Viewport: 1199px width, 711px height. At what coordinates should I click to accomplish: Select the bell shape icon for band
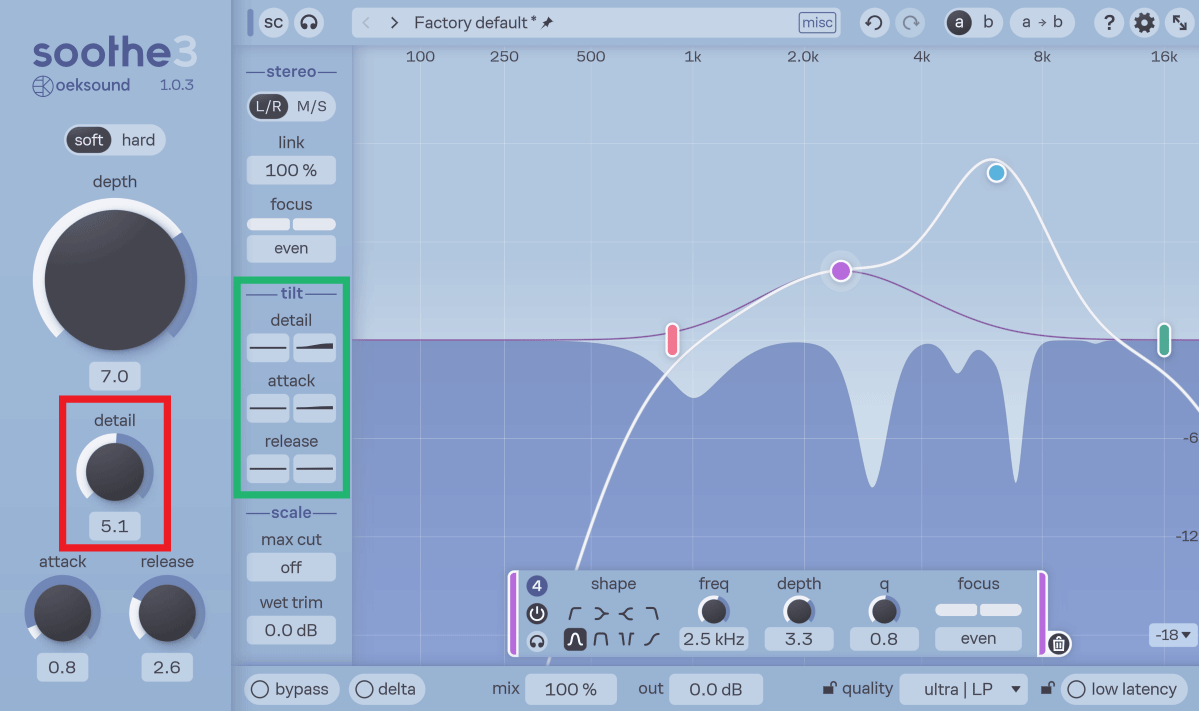575,638
